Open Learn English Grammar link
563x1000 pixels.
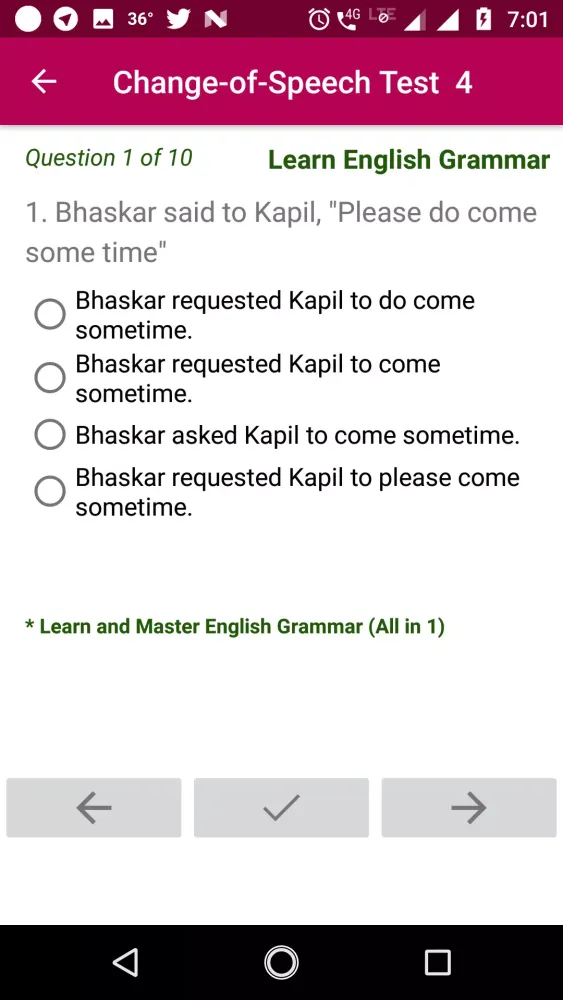[x=409, y=159]
